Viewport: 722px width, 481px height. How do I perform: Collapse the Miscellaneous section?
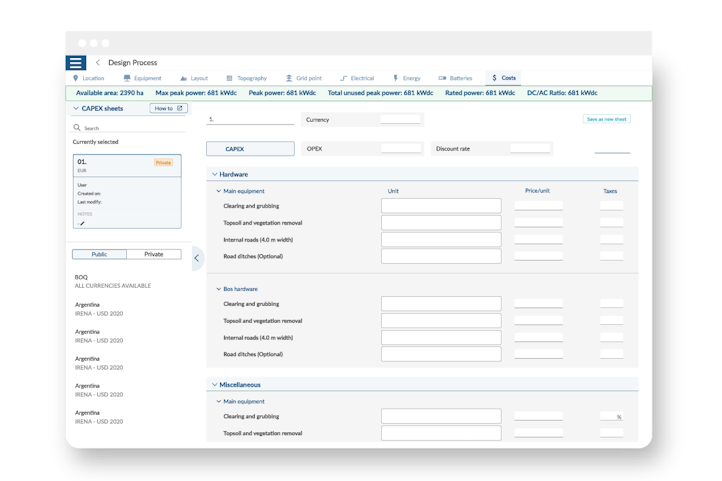click(215, 385)
